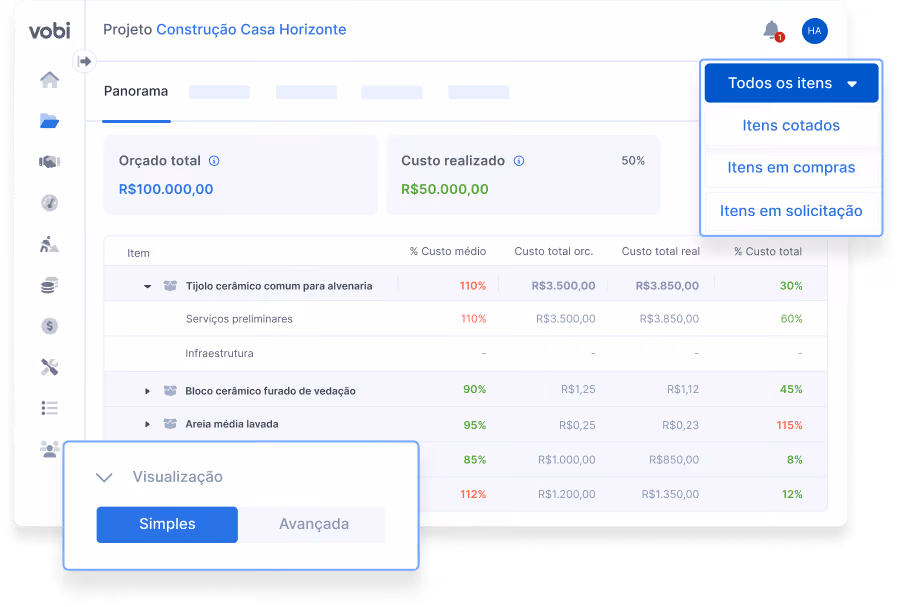
Task: Click the R$100.000,00 budget value
Action: click(166, 189)
